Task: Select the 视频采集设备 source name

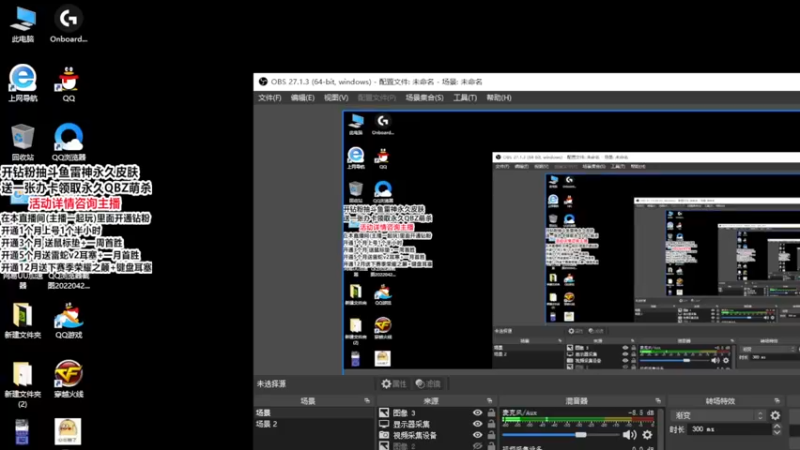Action: click(x=415, y=435)
